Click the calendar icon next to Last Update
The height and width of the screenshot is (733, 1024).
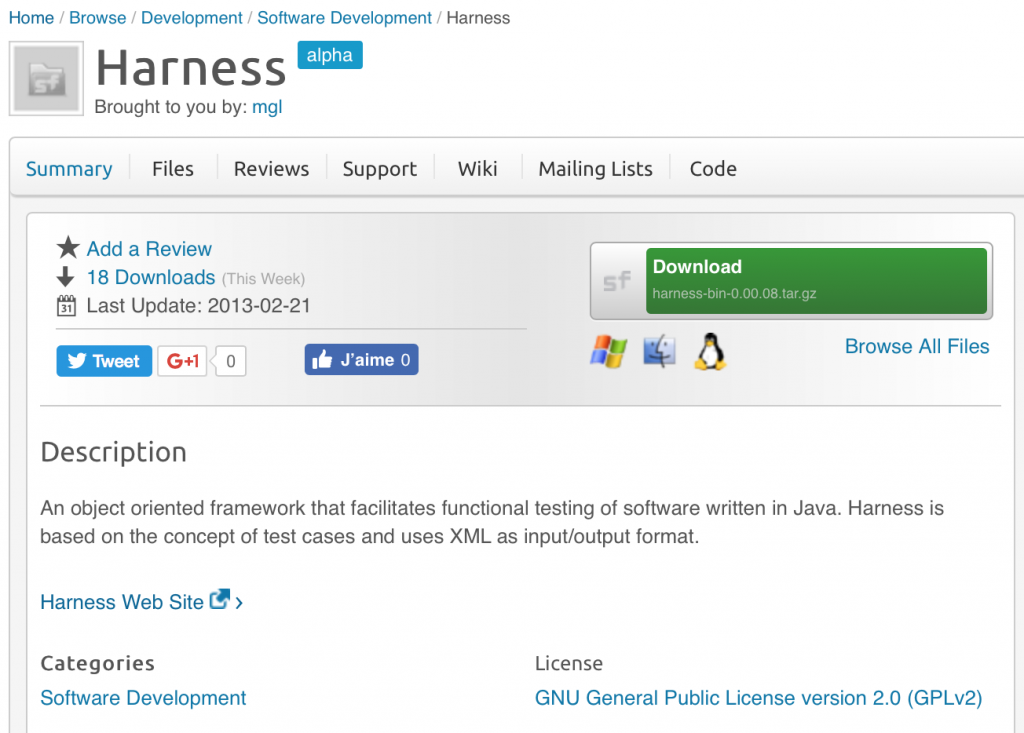pyautogui.click(x=66, y=306)
